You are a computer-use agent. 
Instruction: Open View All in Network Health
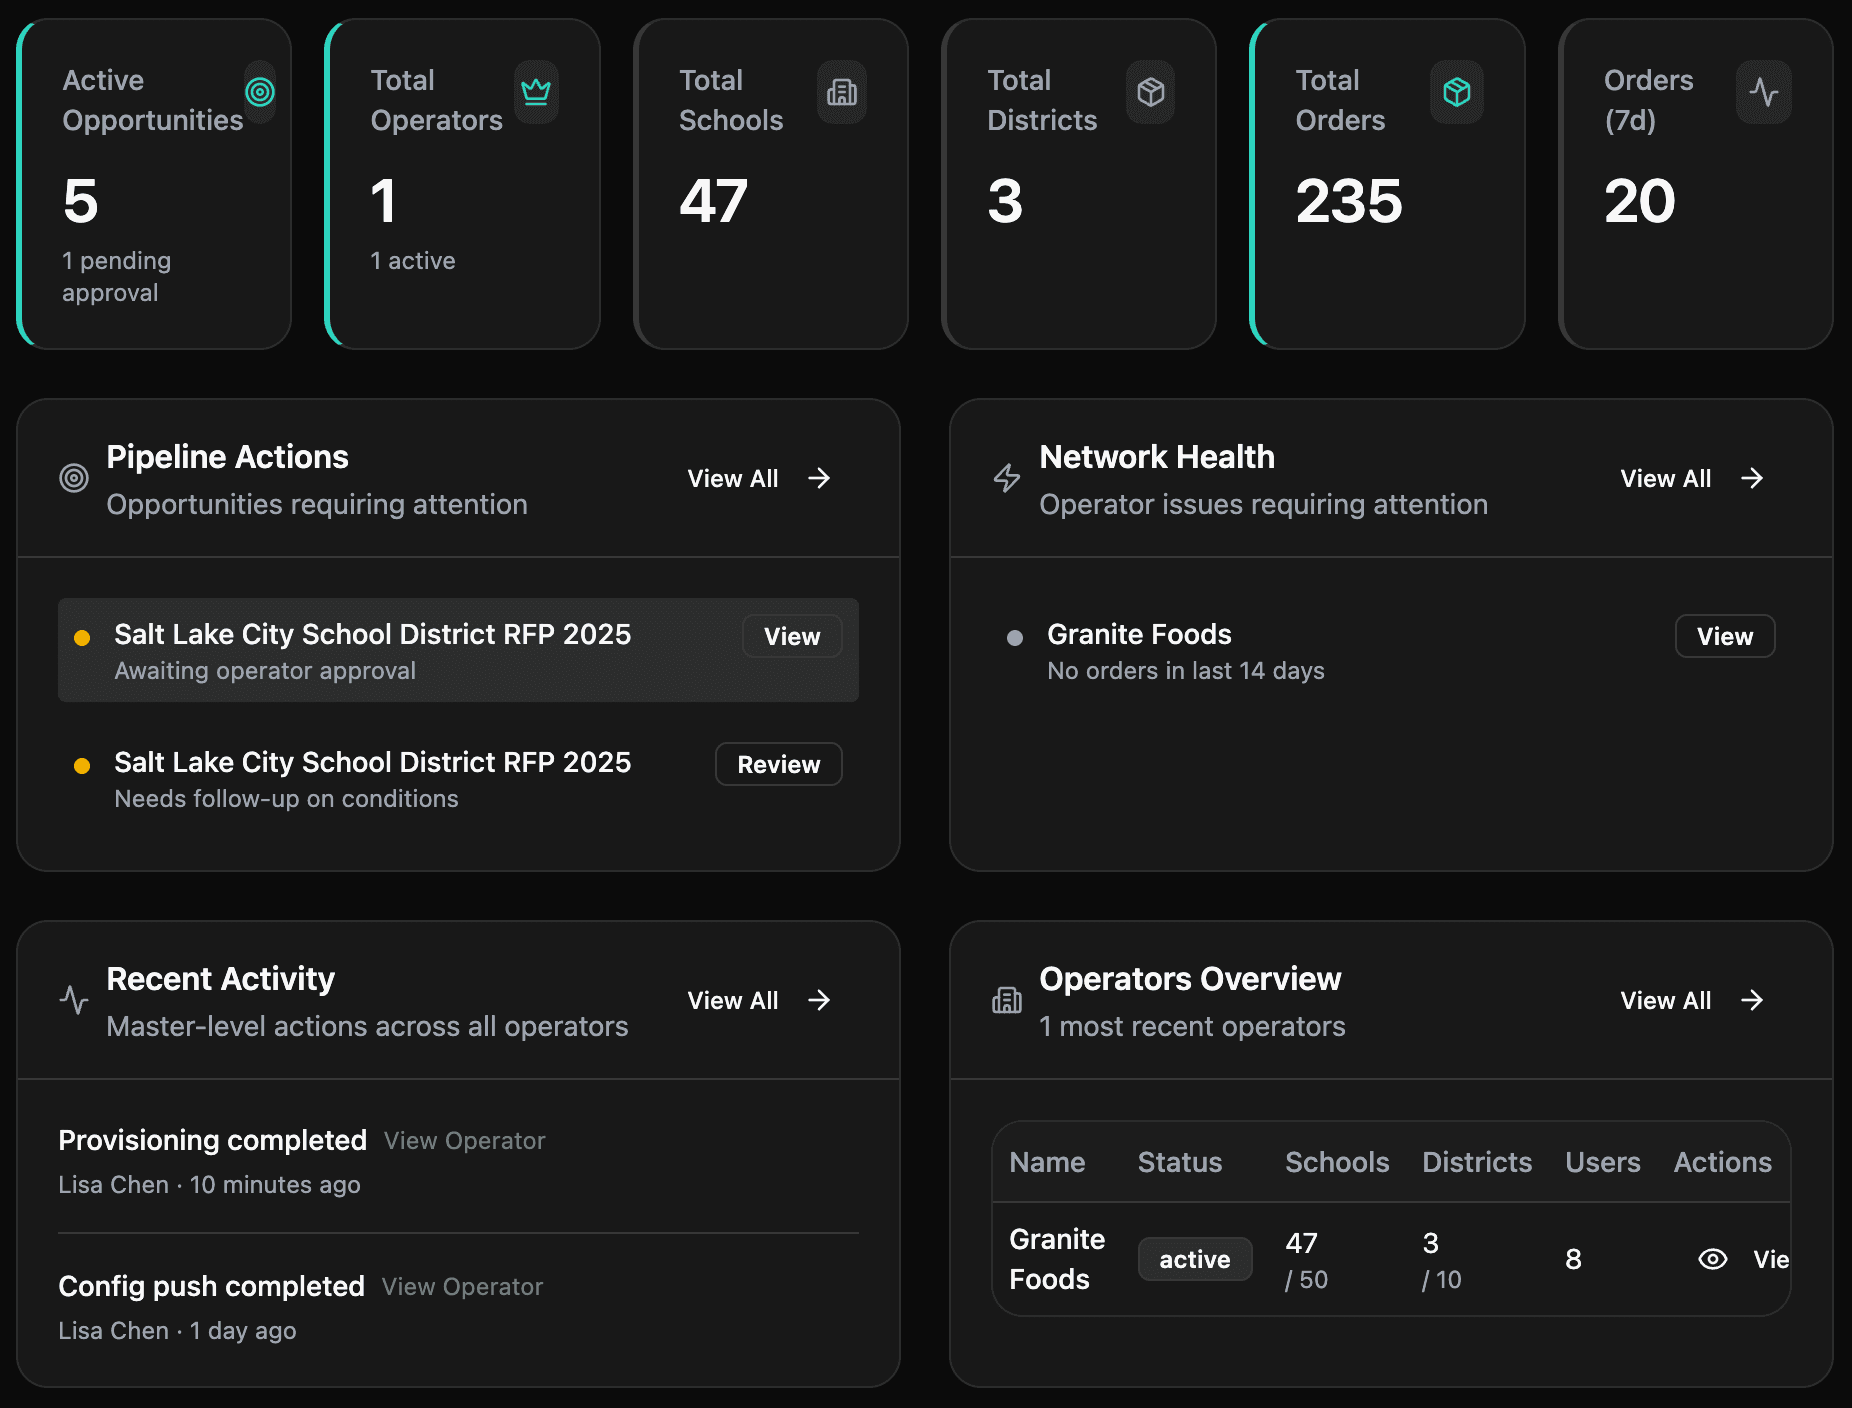[x=1690, y=478]
